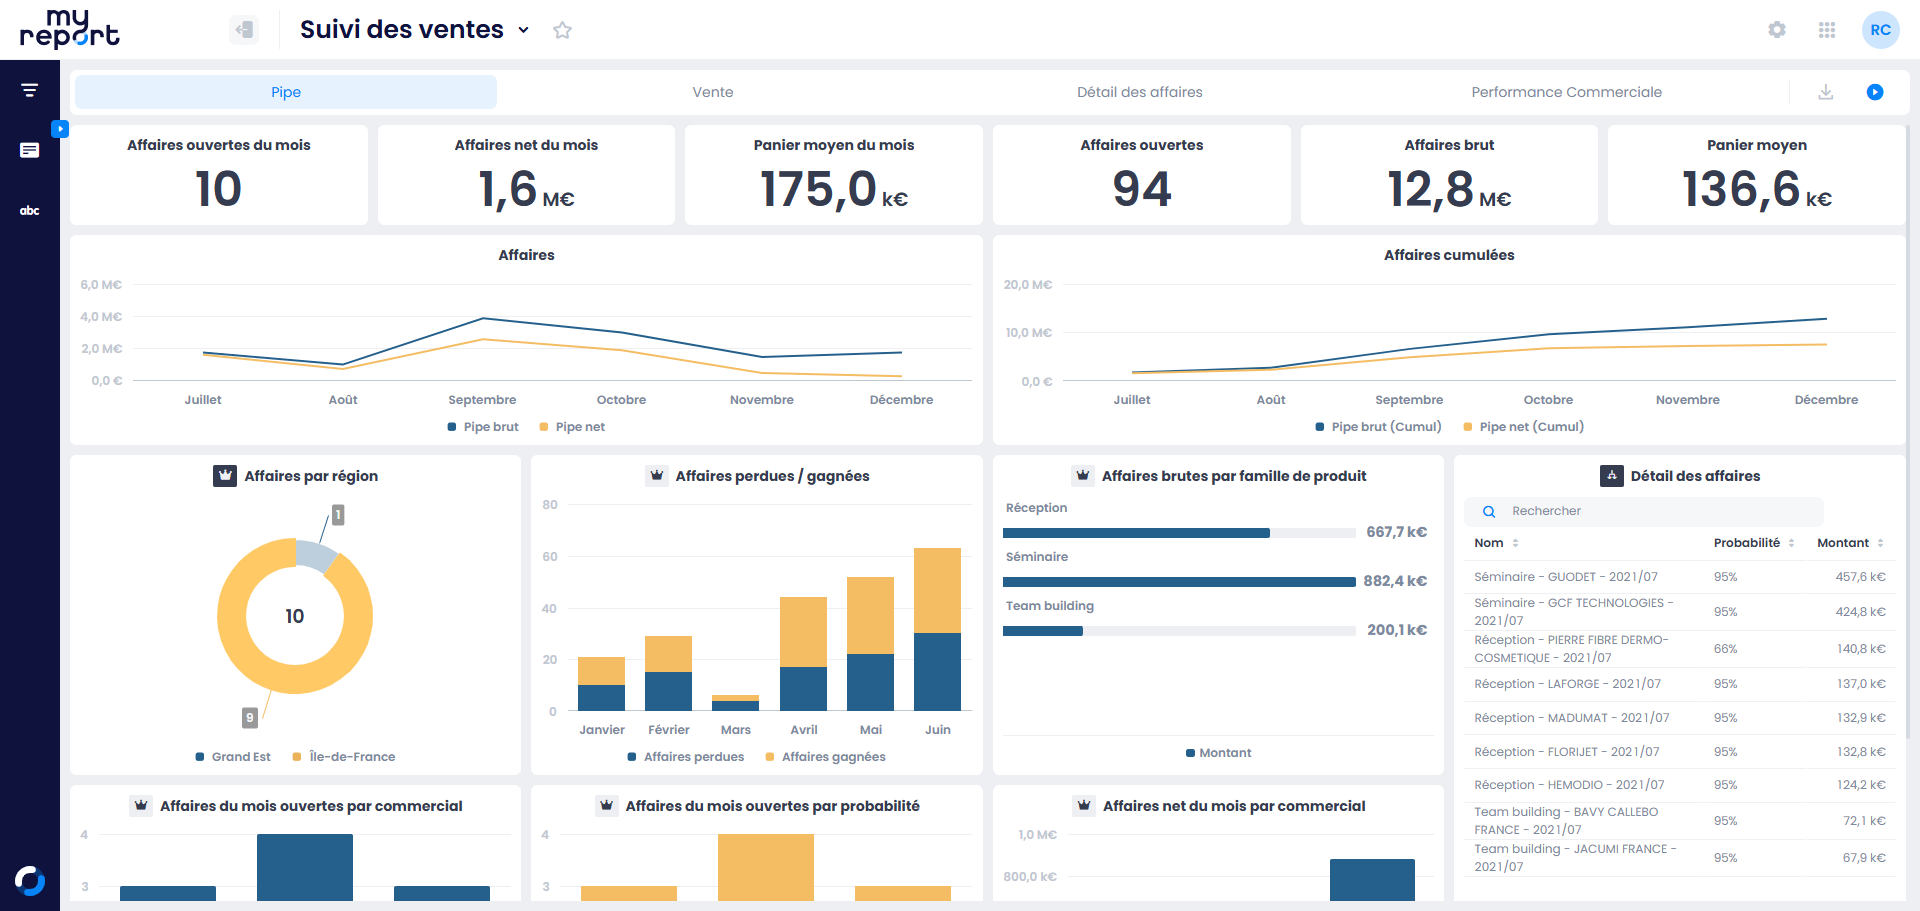Open the Performance Commerciale tab
The image size is (1920, 911).
[x=1566, y=92]
